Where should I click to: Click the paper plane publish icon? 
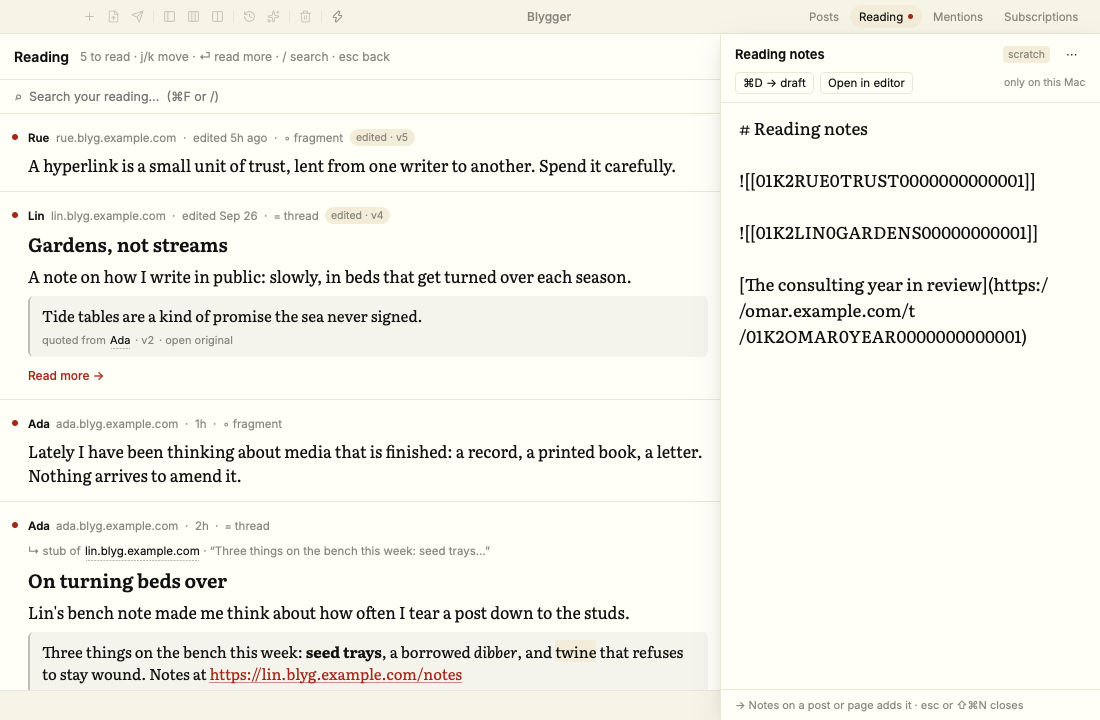click(138, 17)
